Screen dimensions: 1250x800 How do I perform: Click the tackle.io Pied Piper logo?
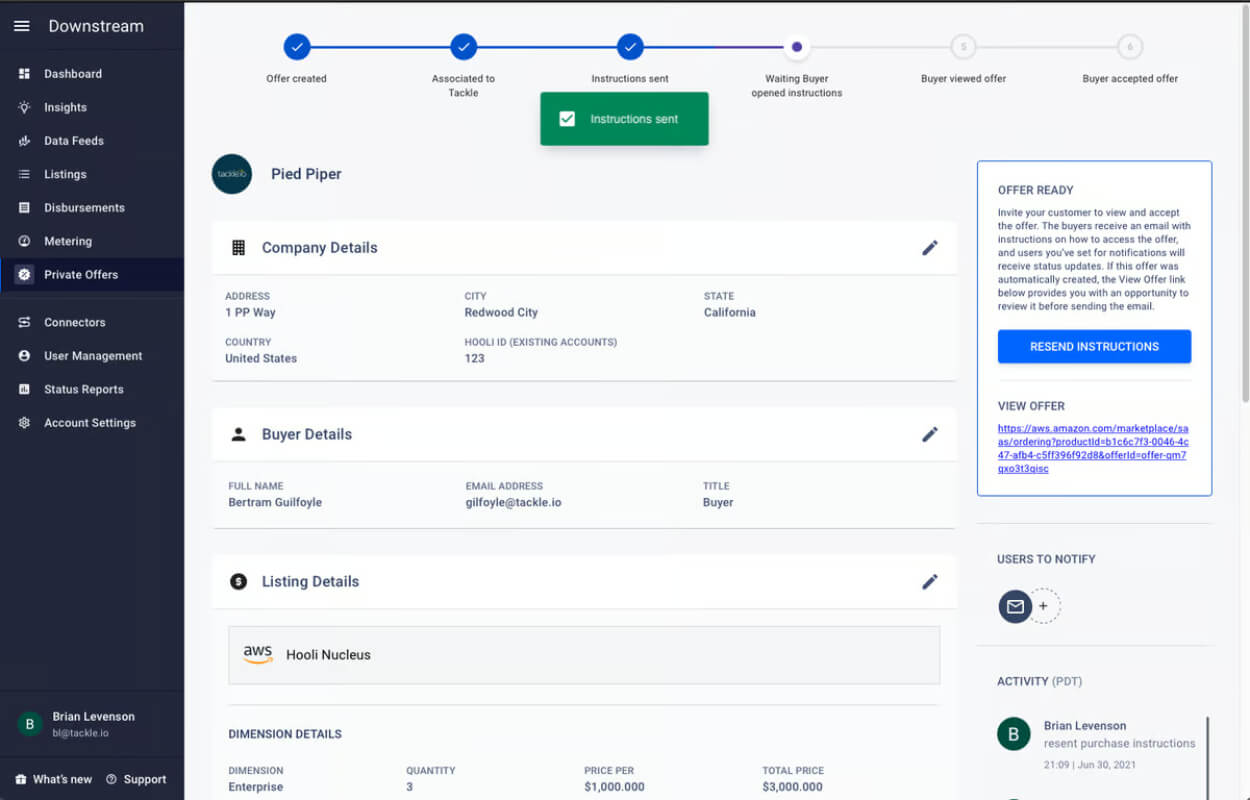pyautogui.click(x=232, y=174)
